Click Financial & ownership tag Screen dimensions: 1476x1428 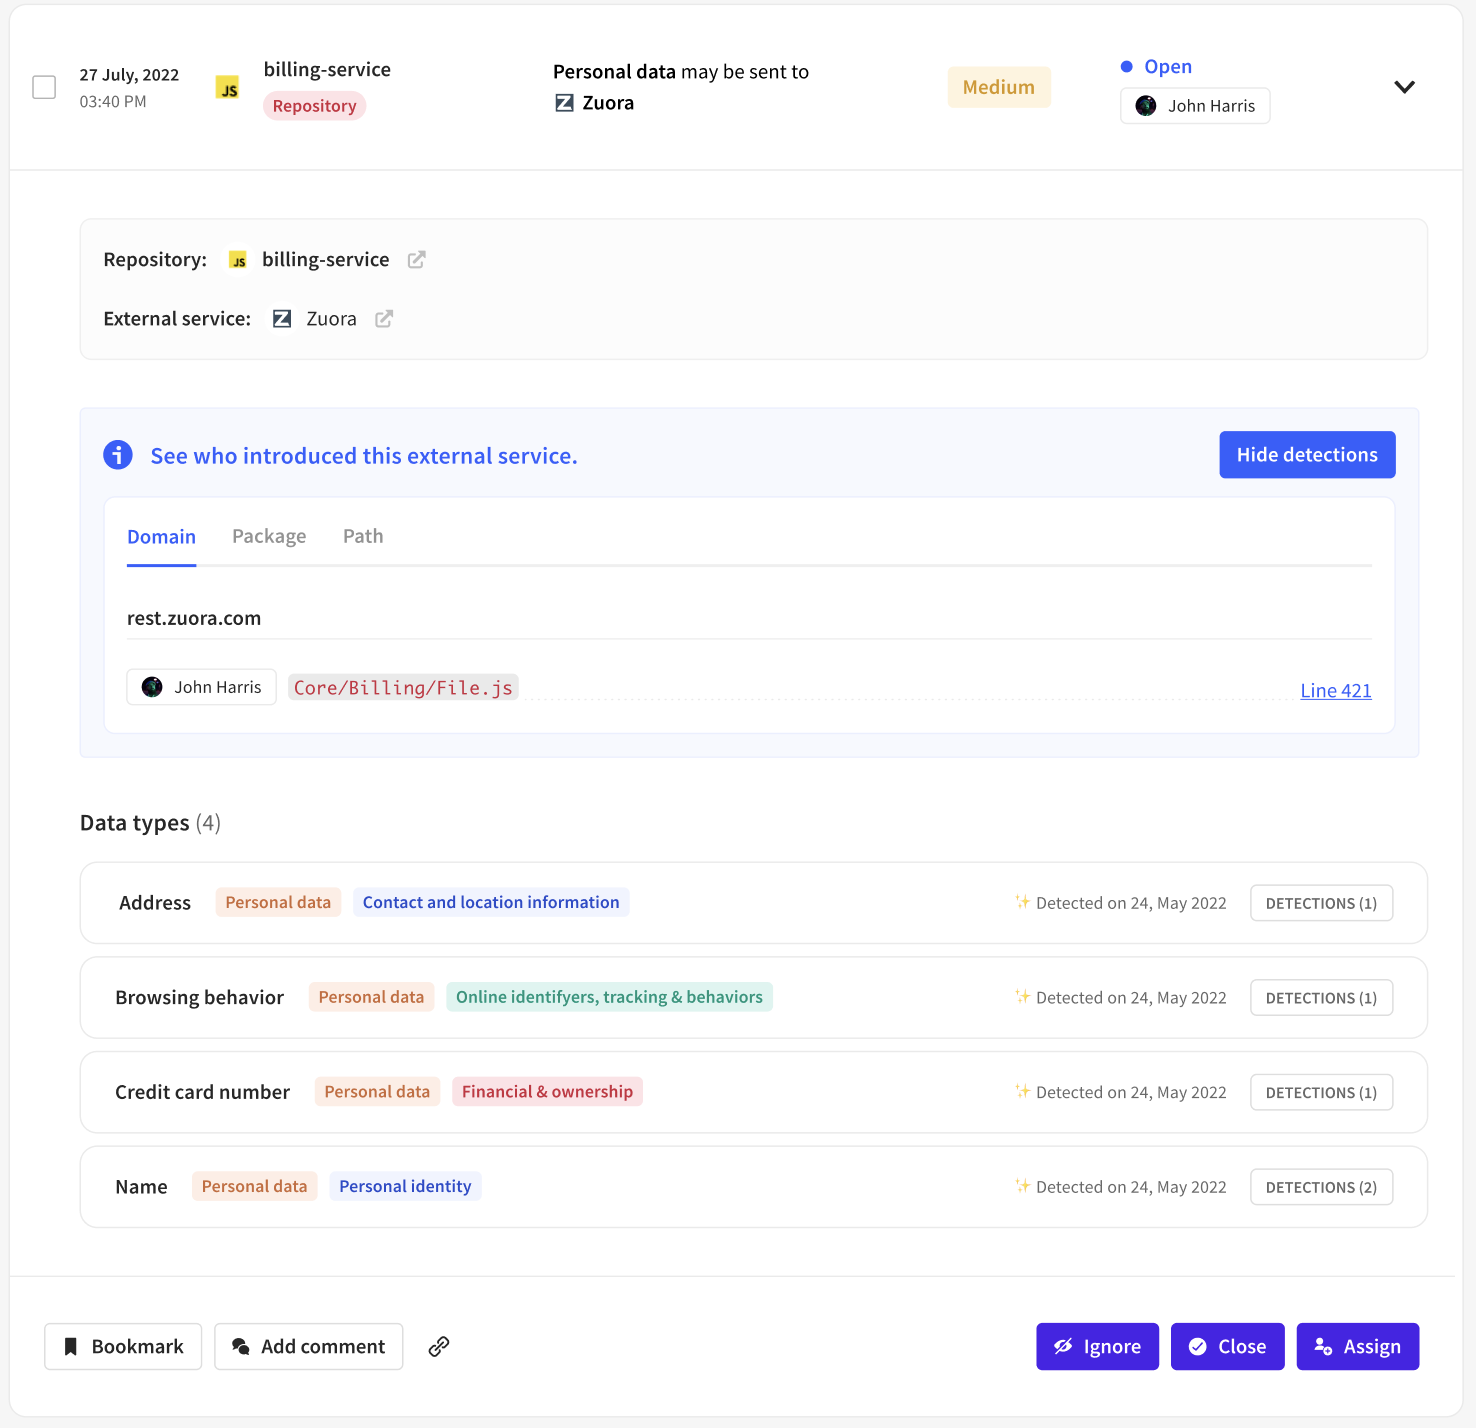547,1091
